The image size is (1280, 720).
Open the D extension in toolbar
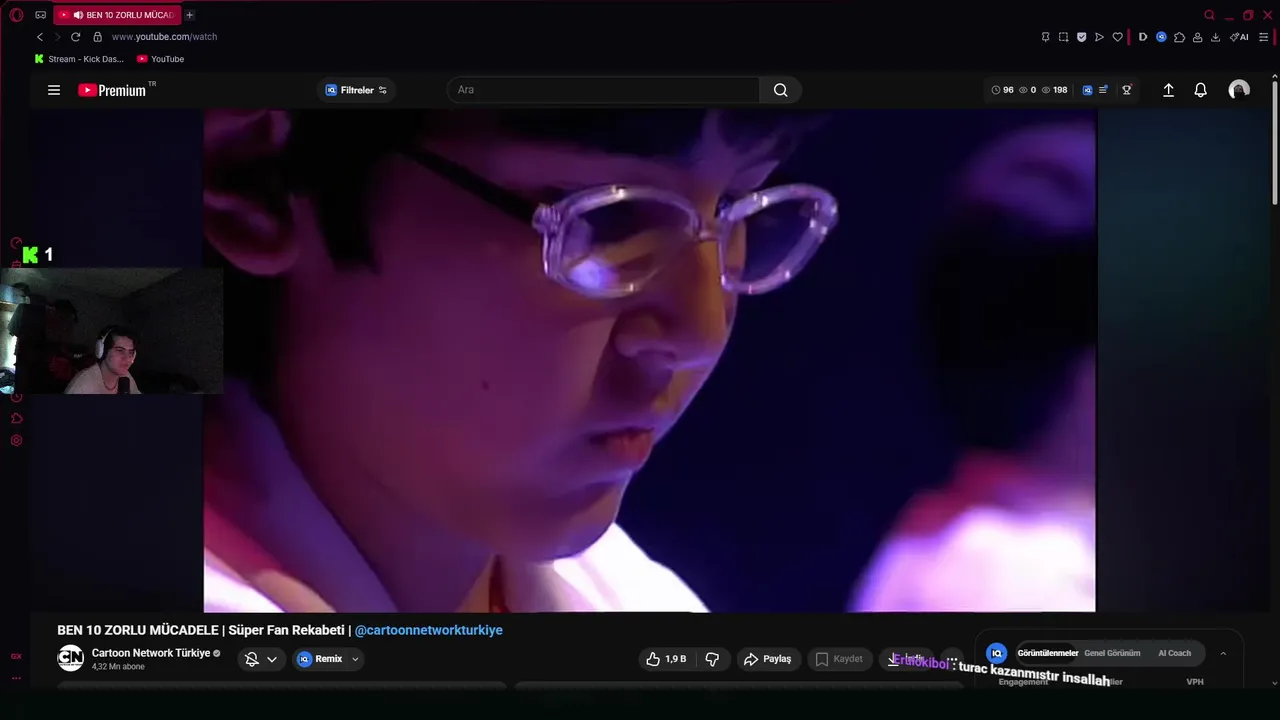(x=1143, y=37)
